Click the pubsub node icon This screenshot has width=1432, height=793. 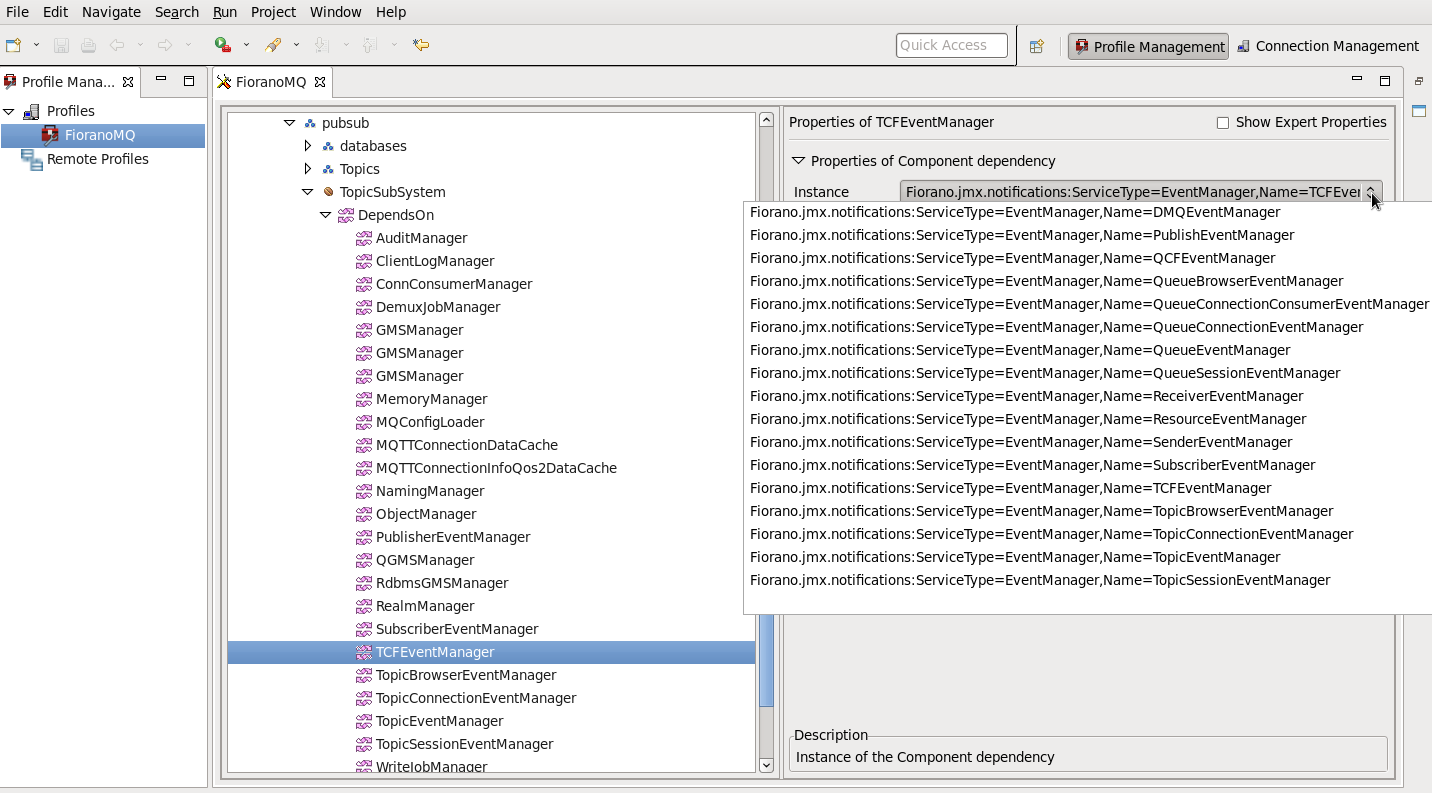pyautogui.click(x=310, y=123)
